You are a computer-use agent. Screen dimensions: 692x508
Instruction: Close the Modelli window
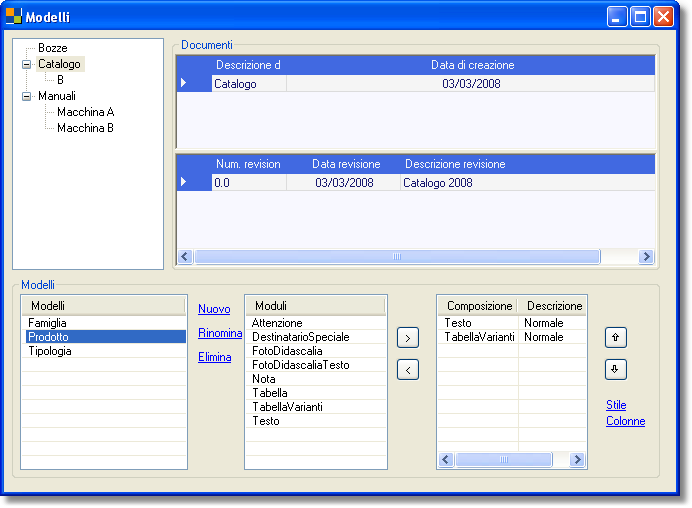tap(663, 17)
